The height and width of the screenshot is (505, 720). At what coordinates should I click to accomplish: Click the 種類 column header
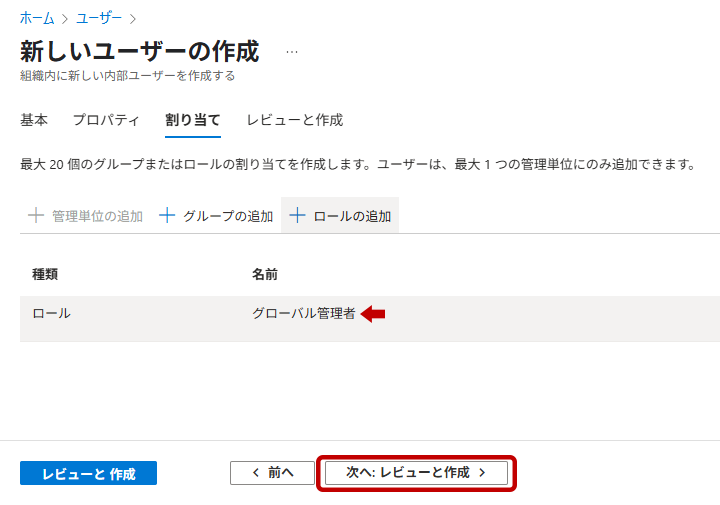pyautogui.click(x=46, y=274)
